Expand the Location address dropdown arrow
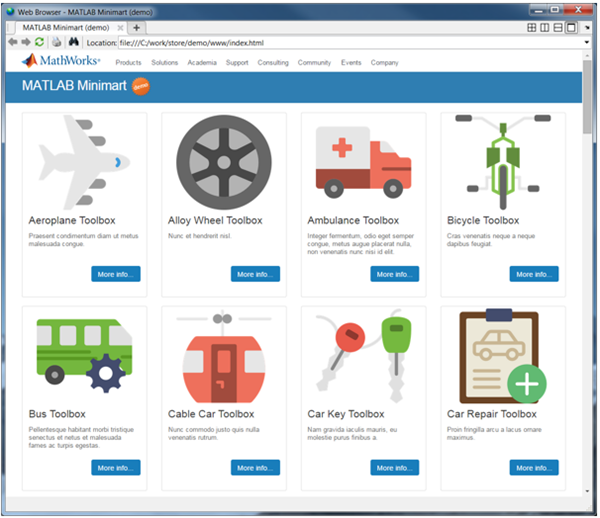The image size is (600, 518). 587,43
